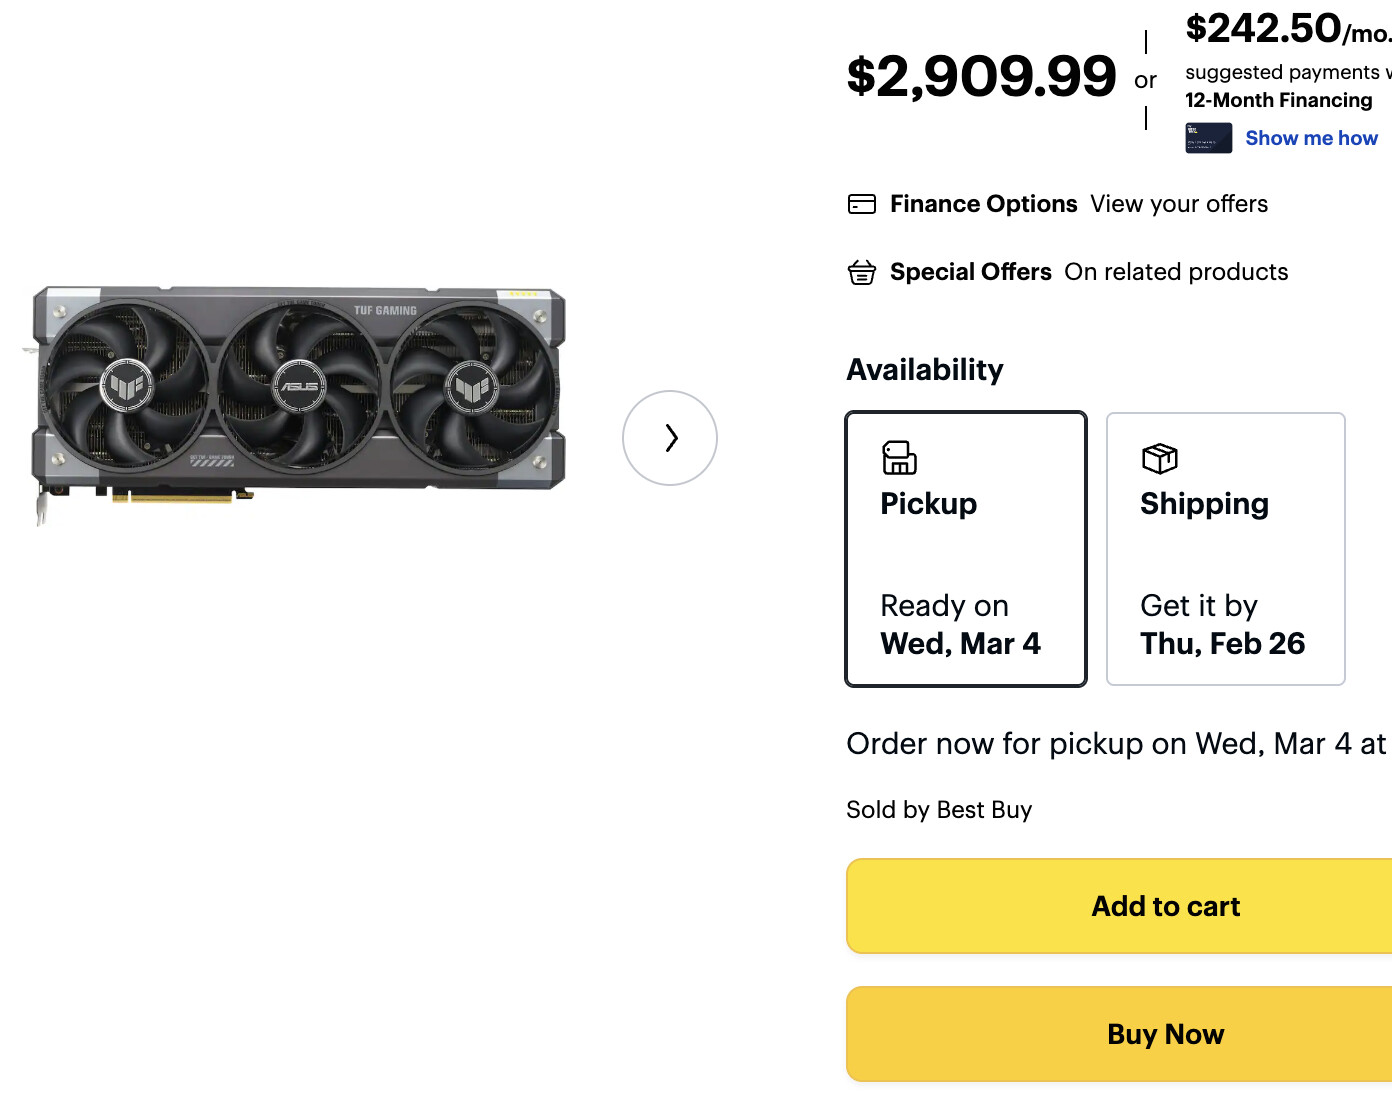The image size is (1392, 1106).
Task: Click Finance Options label
Action: pyautogui.click(x=984, y=204)
